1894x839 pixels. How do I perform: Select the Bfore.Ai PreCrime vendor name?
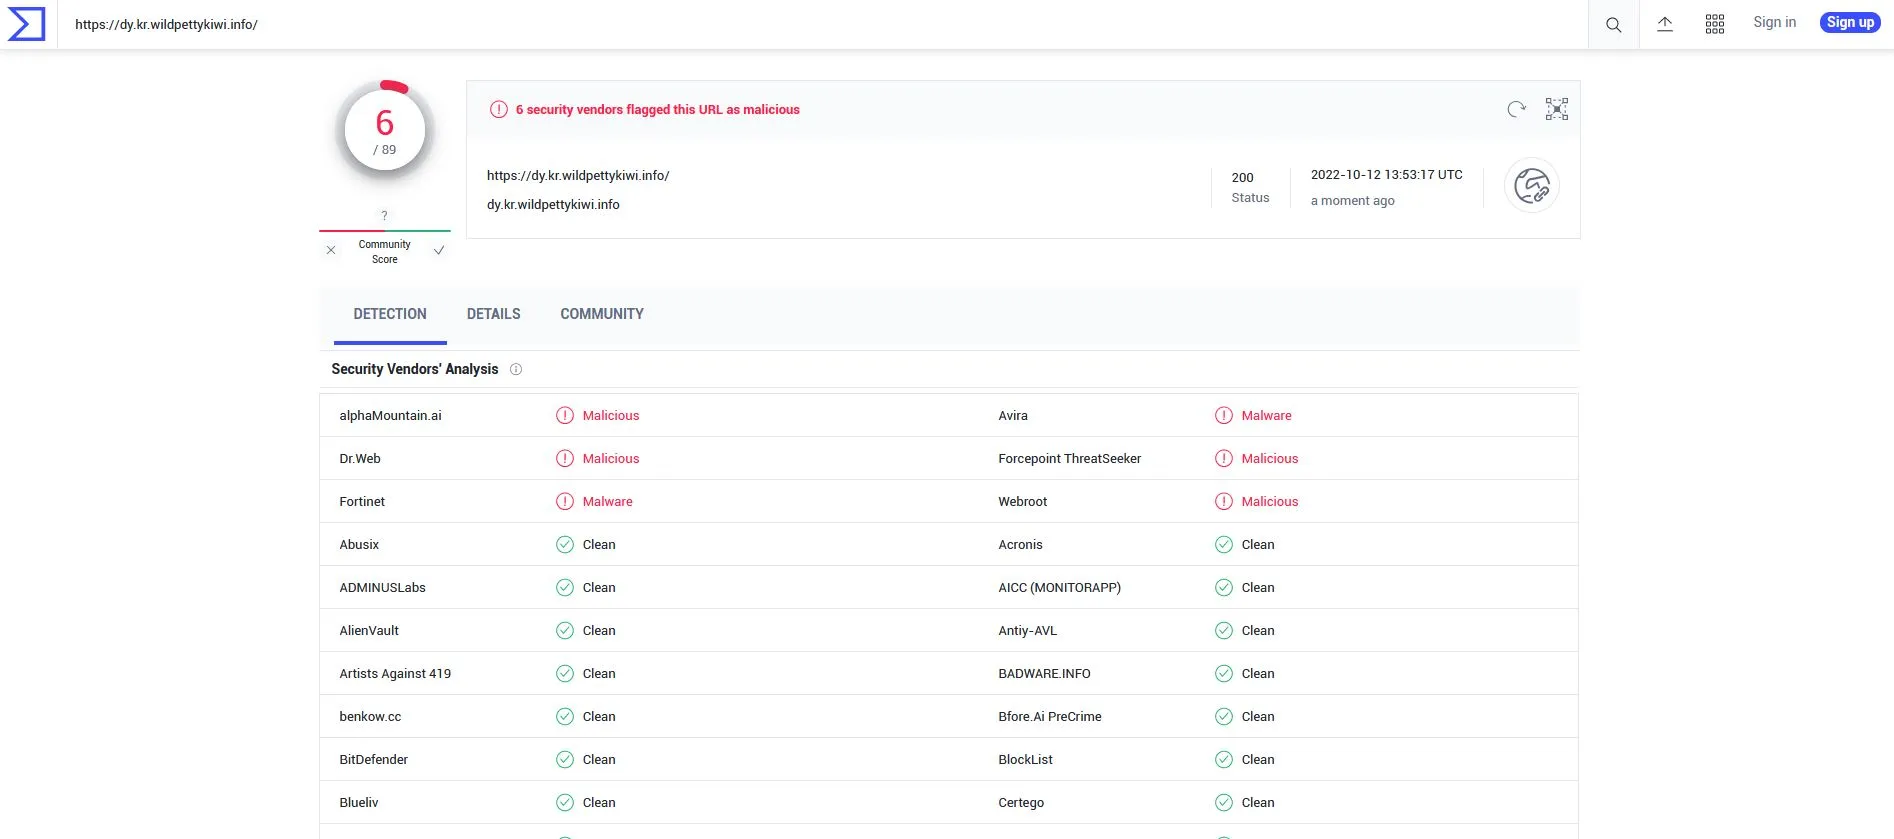(1050, 716)
